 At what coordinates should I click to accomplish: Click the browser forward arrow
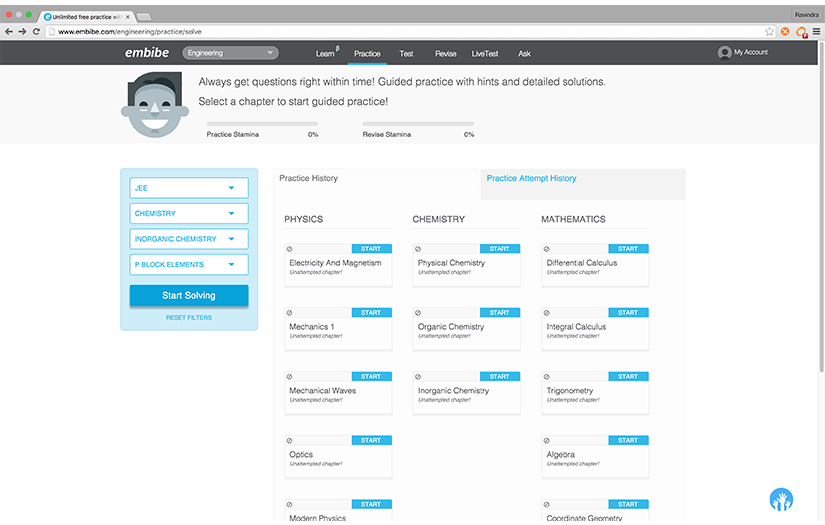[x=22, y=32]
